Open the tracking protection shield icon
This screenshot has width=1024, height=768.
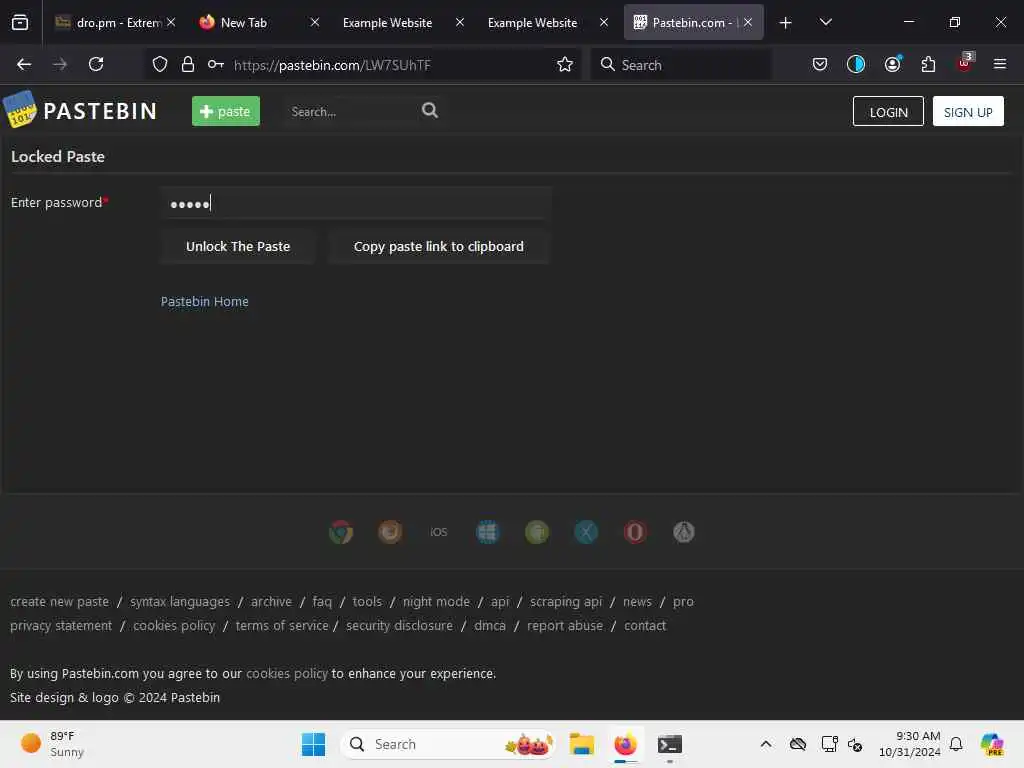pos(160,64)
